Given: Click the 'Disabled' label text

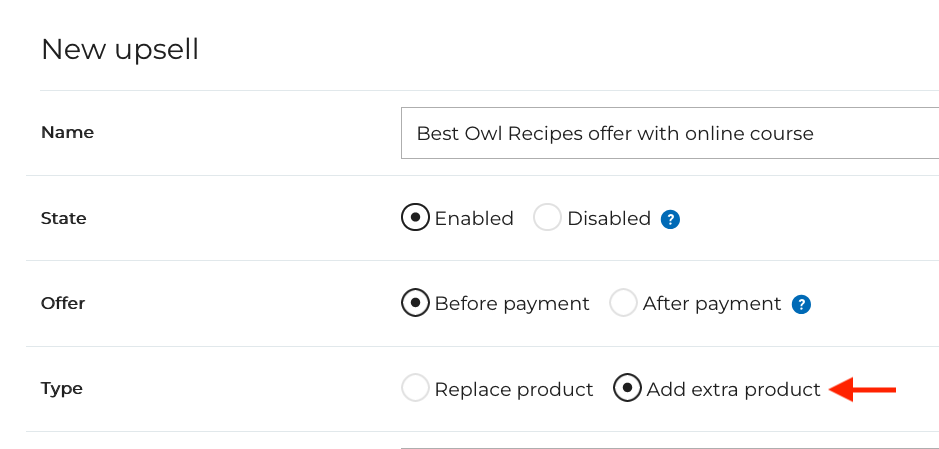Looking at the screenshot, I should [x=609, y=218].
